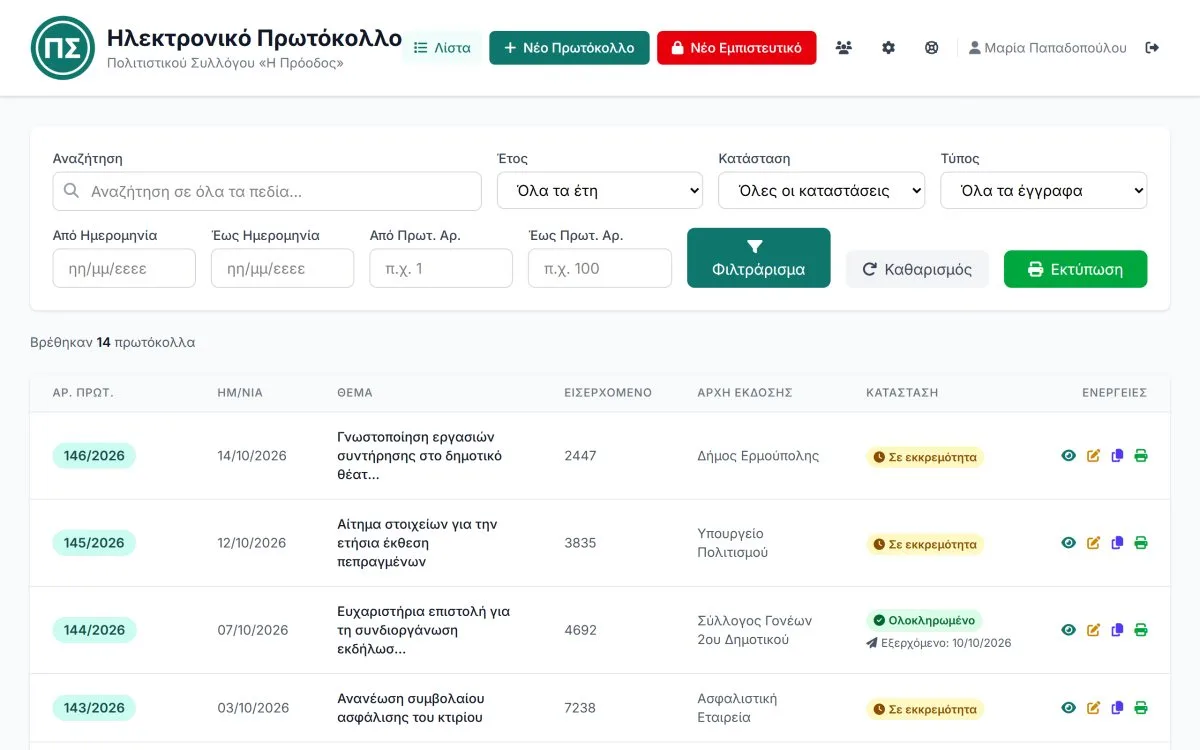Click protocol number badge 144/2026
The image size is (1200, 750).
click(x=94, y=630)
